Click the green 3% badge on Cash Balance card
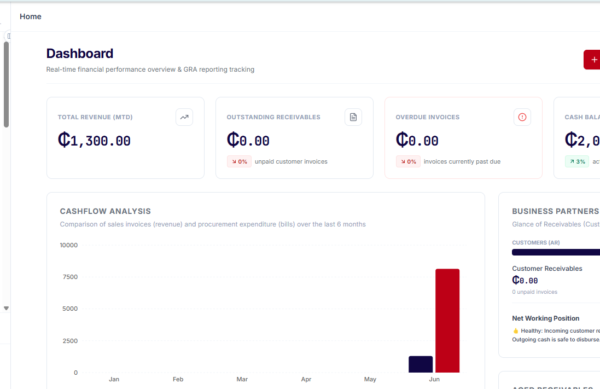 pyautogui.click(x=577, y=161)
